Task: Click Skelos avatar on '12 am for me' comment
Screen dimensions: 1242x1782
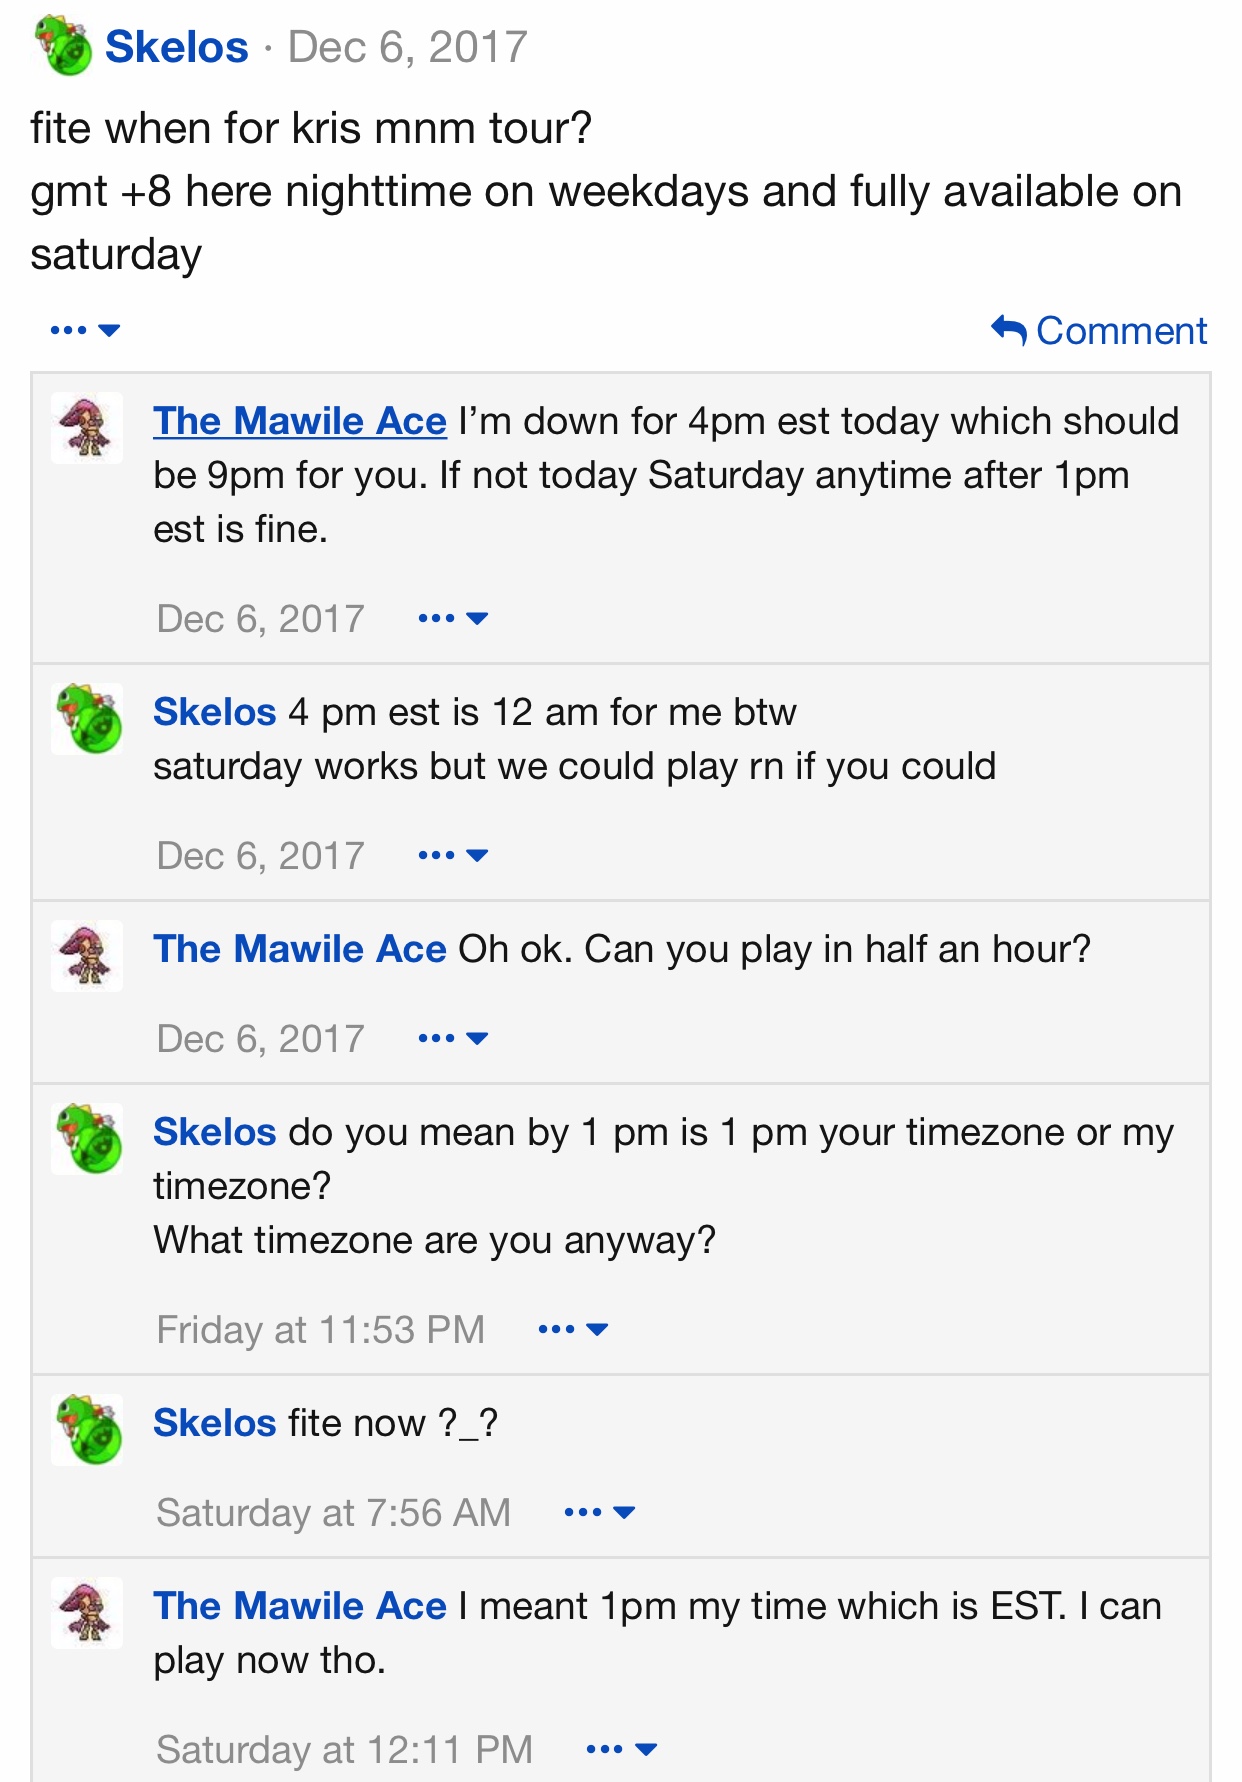Action: click(x=88, y=718)
